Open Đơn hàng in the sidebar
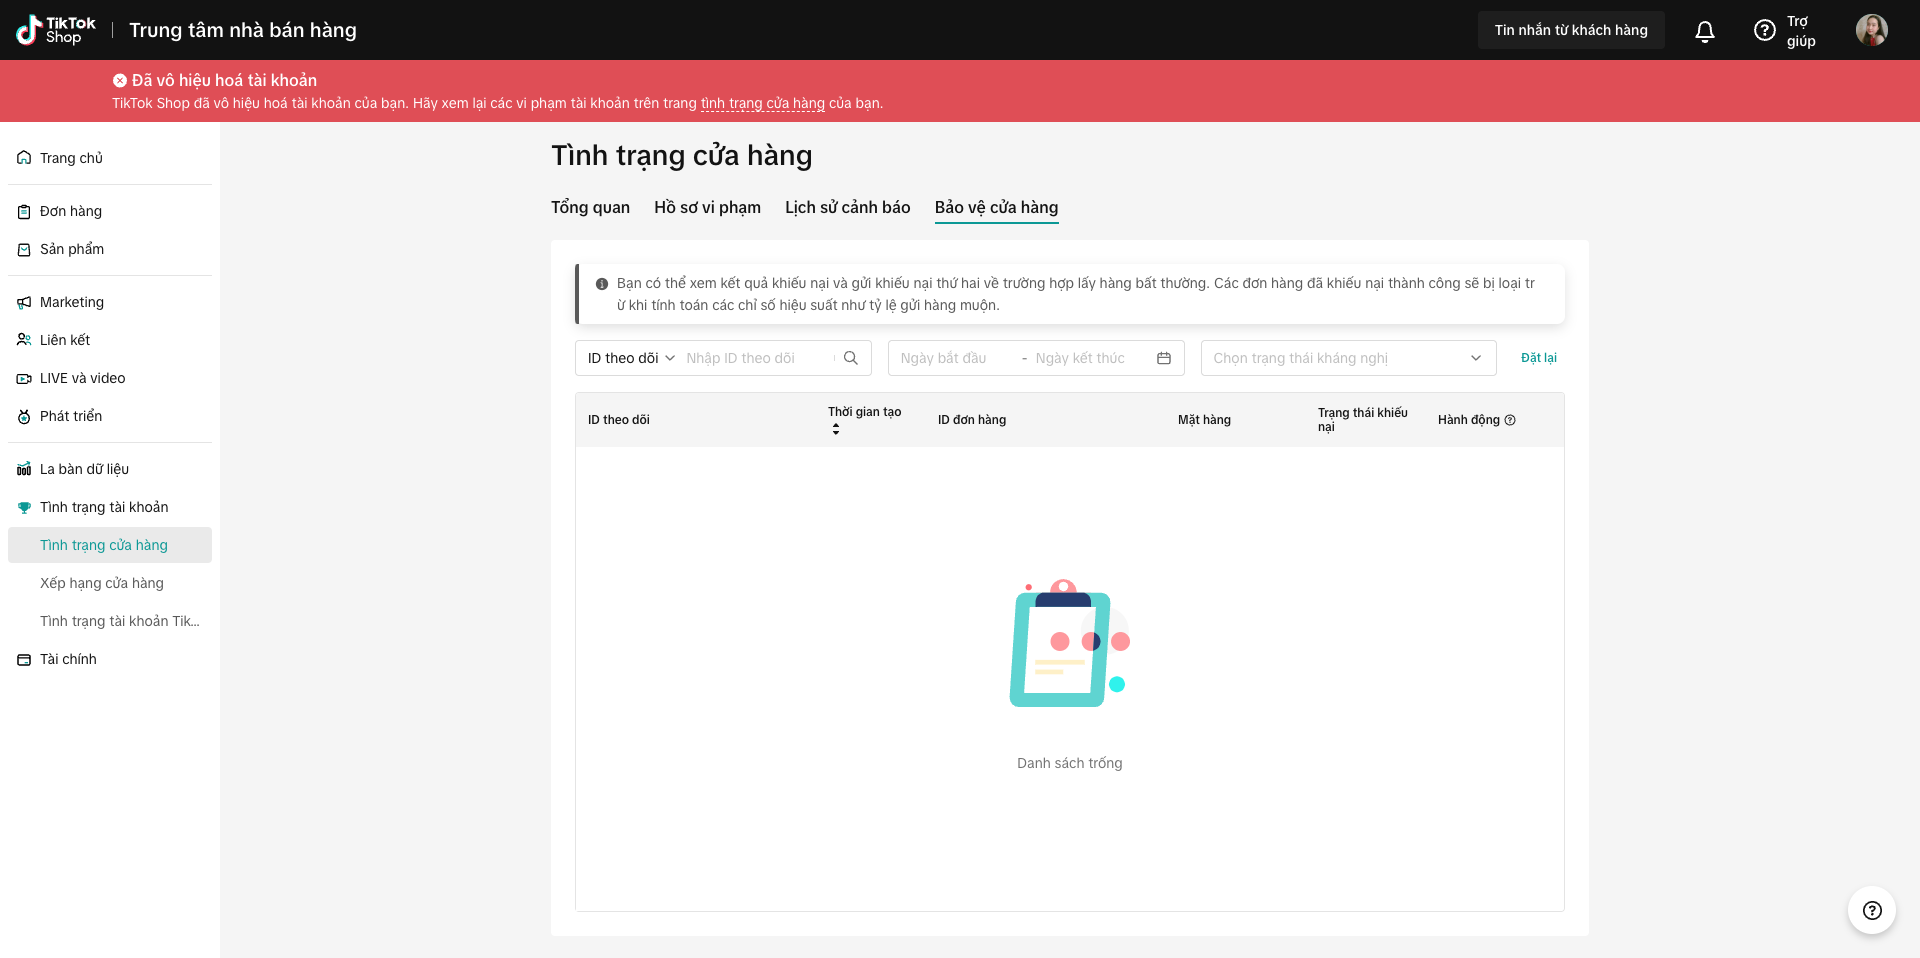 [71, 211]
